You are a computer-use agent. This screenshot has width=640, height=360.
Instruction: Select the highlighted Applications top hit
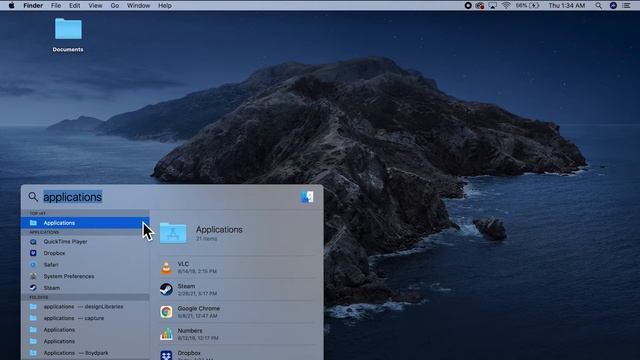(x=85, y=223)
